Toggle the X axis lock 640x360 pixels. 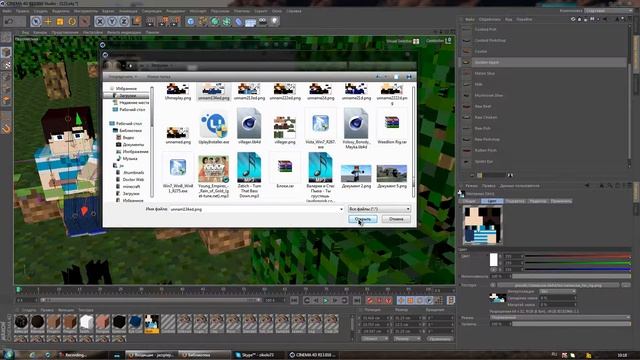[x=100, y=21]
